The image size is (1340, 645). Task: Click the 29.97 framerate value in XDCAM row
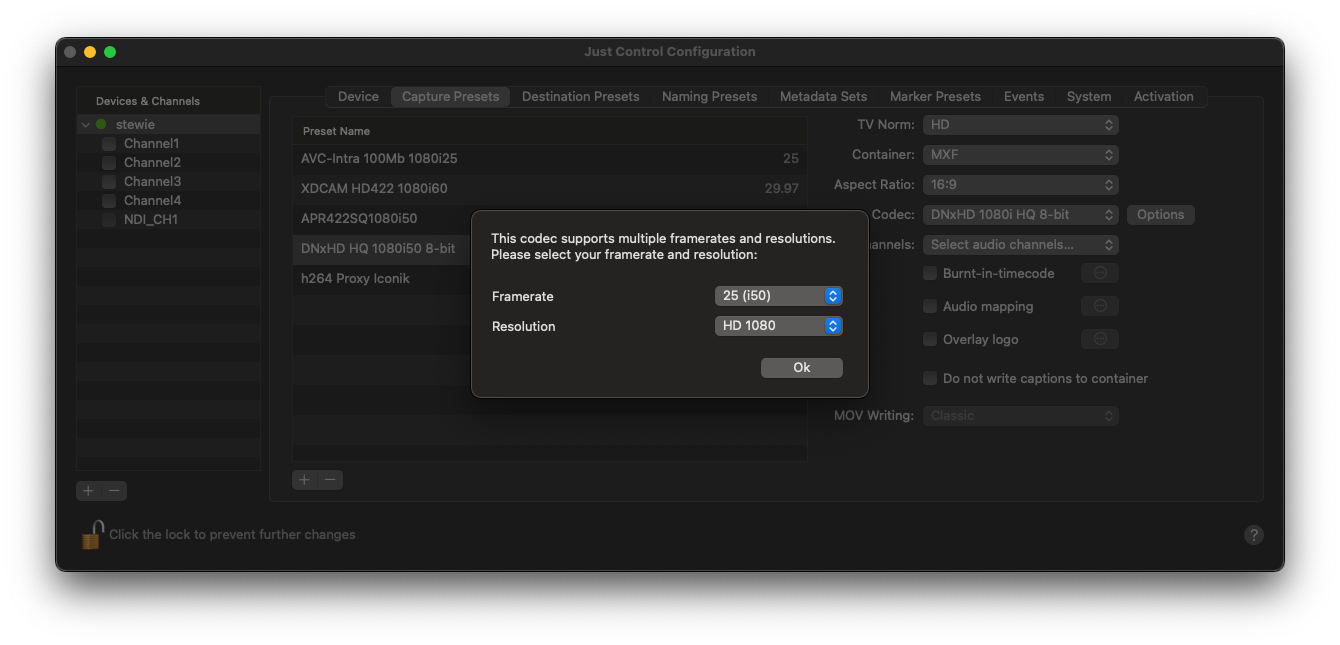pyautogui.click(x=781, y=188)
